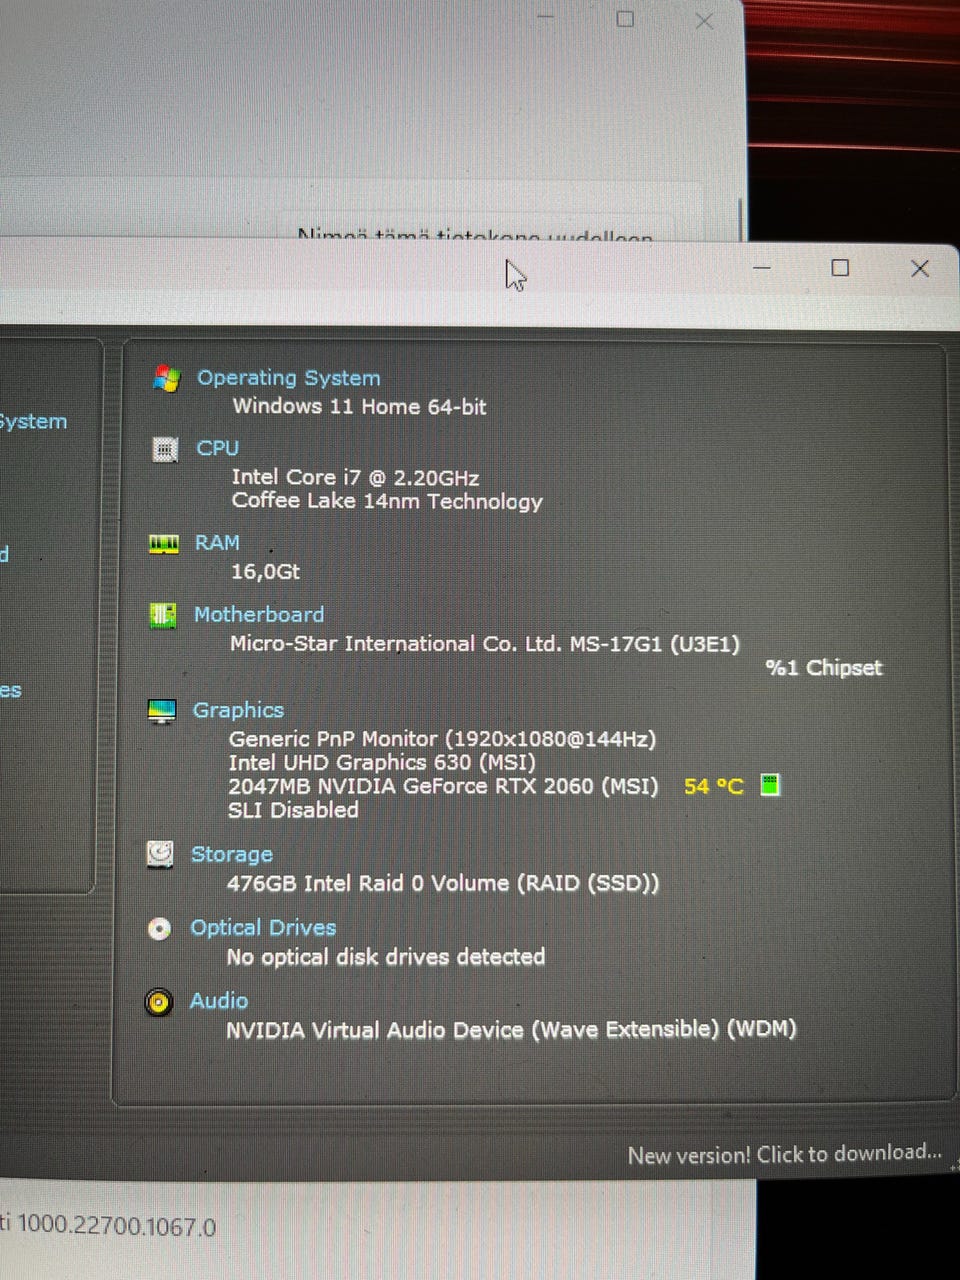Click the Motherboard circuit icon
This screenshot has height=1280, width=960.
click(162, 615)
